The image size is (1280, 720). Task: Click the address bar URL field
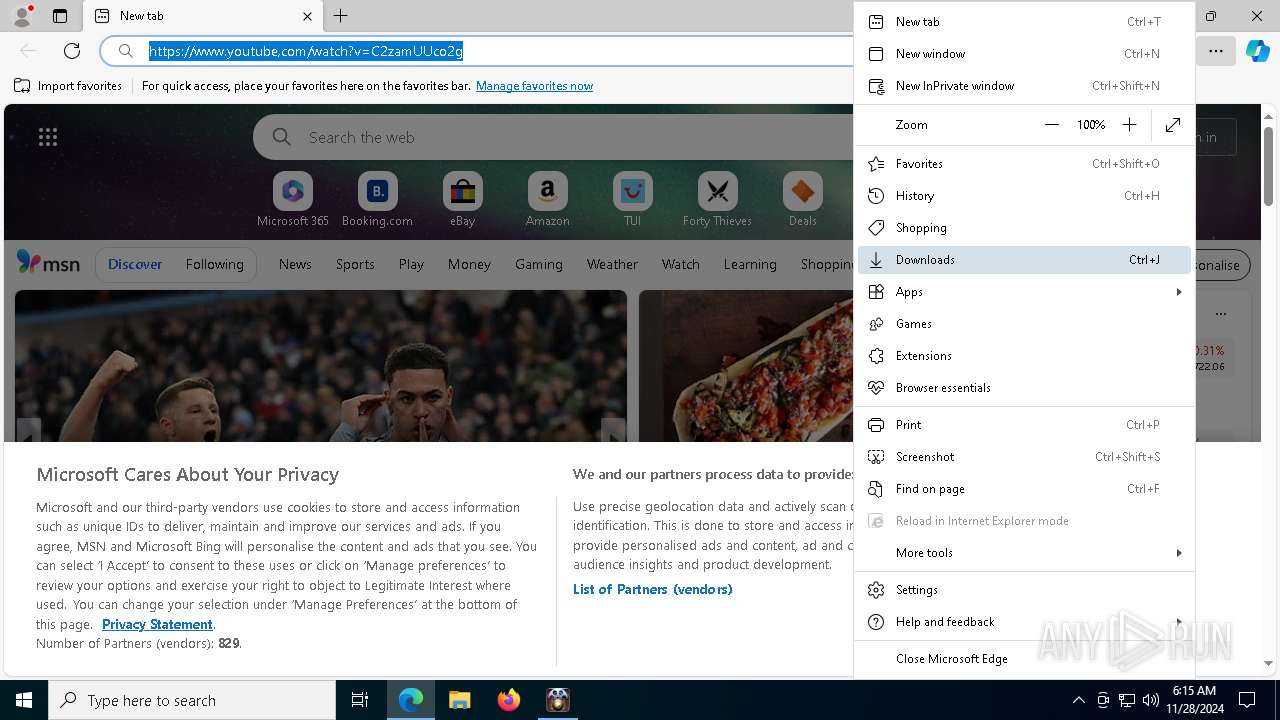(478, 51)
